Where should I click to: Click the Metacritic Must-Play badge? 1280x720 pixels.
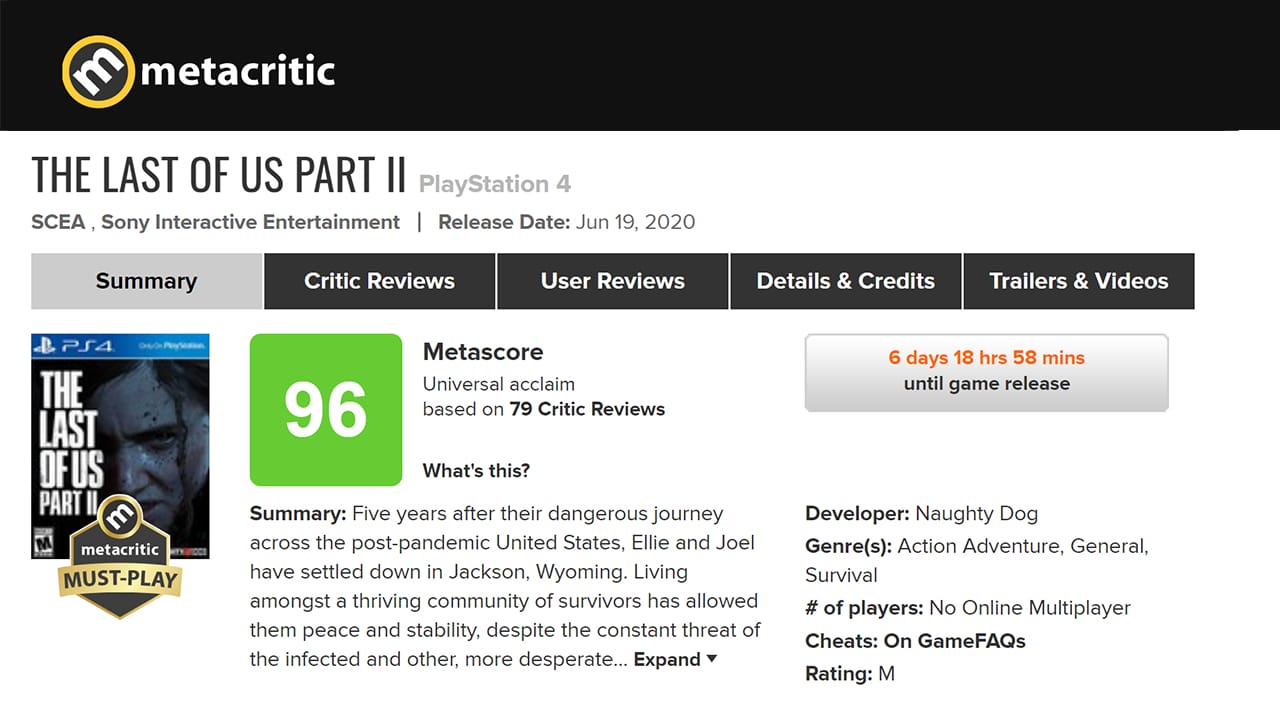(x=120, y=558)
